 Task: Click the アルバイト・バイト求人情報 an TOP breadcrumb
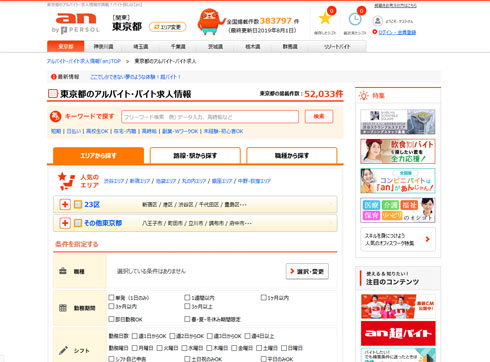tap(84, 61)
